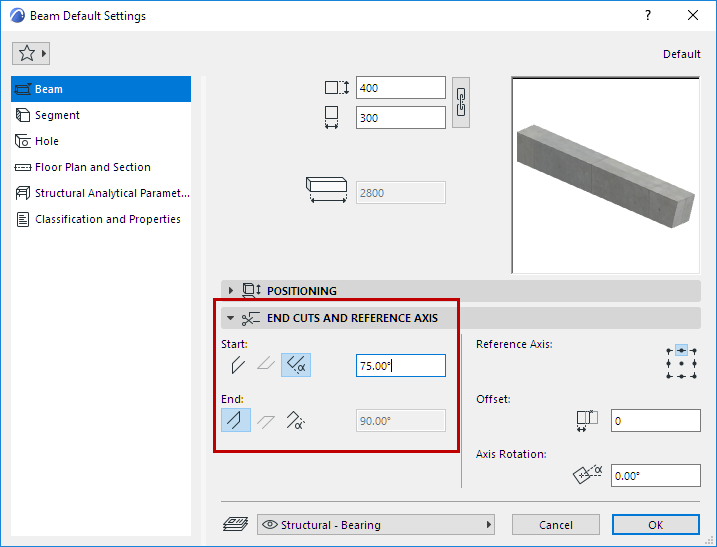Close the Beam Default Settings dialog

693,16
